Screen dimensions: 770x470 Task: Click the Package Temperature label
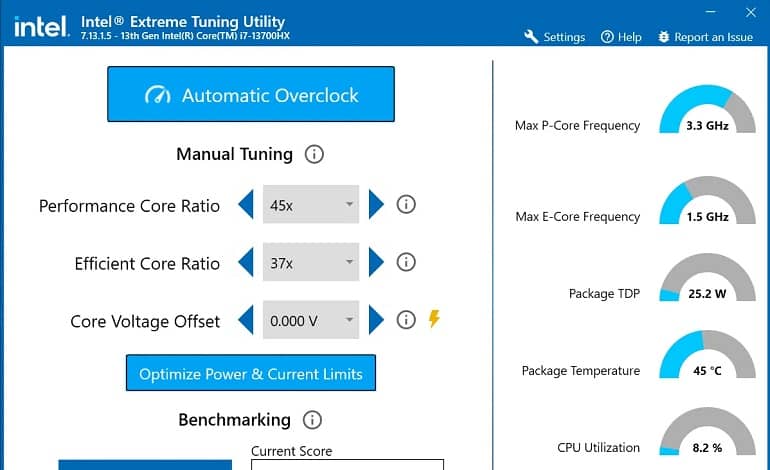click(581, 371)
